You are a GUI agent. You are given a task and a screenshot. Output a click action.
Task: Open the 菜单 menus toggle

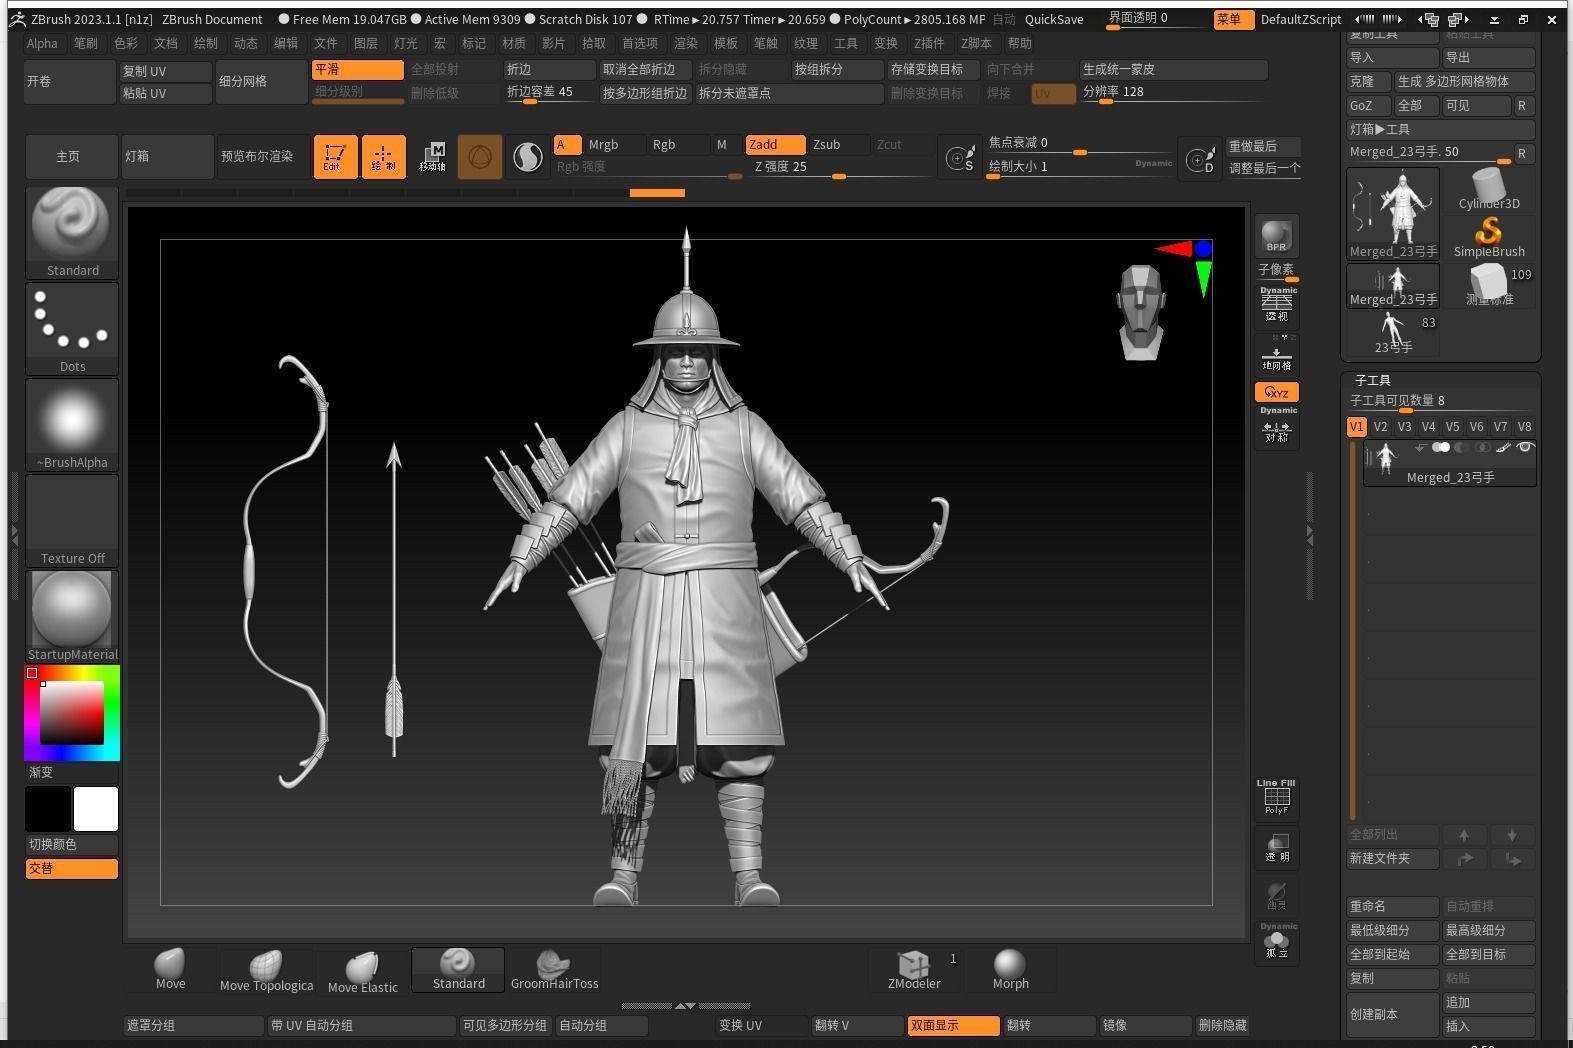pos(1233,19)
